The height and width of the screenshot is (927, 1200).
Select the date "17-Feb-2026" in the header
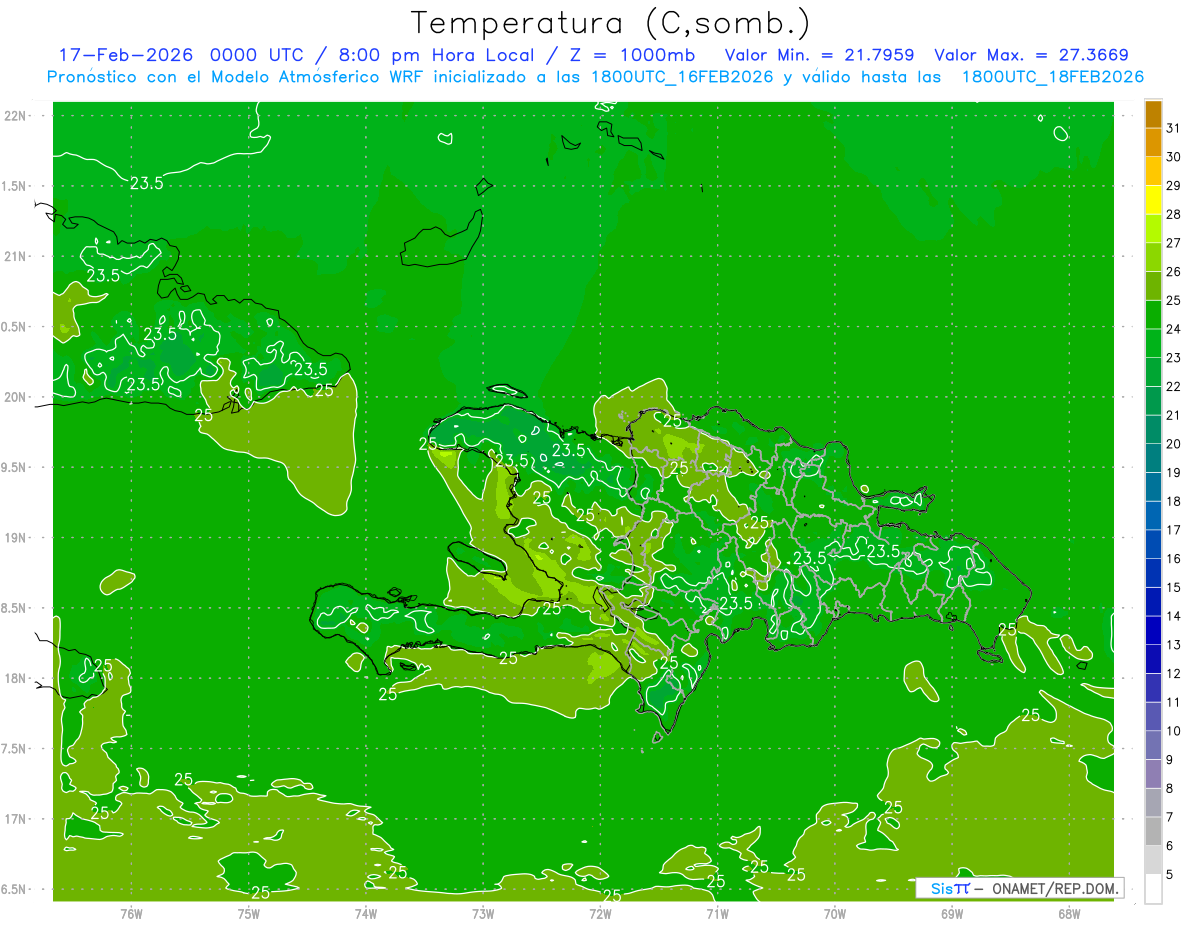126,54
